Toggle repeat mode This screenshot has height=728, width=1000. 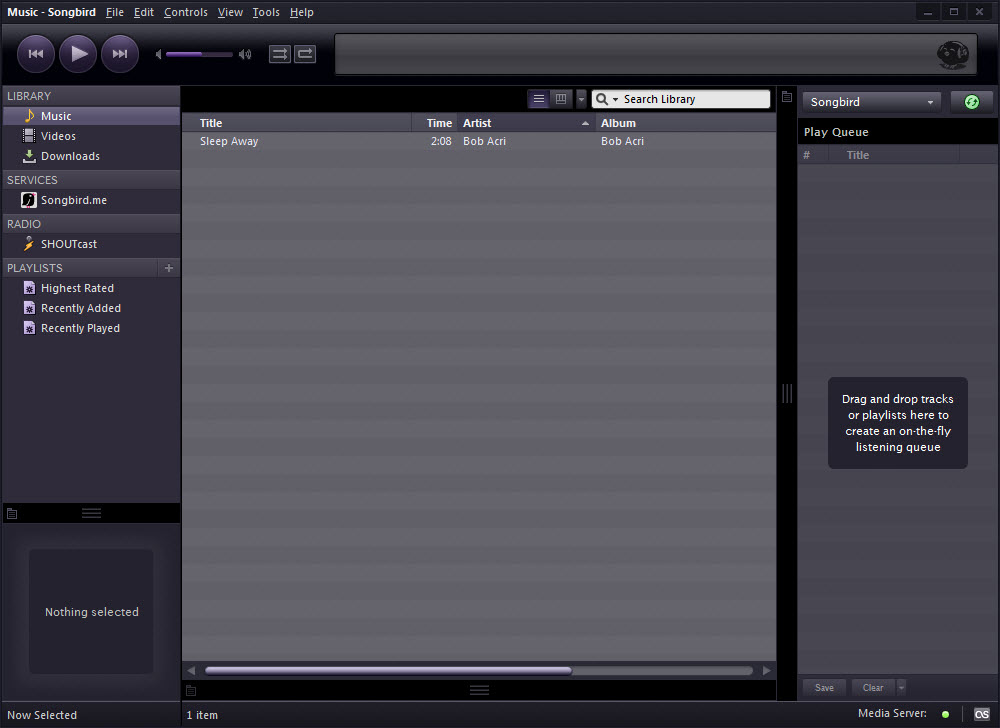coord(305,54)
